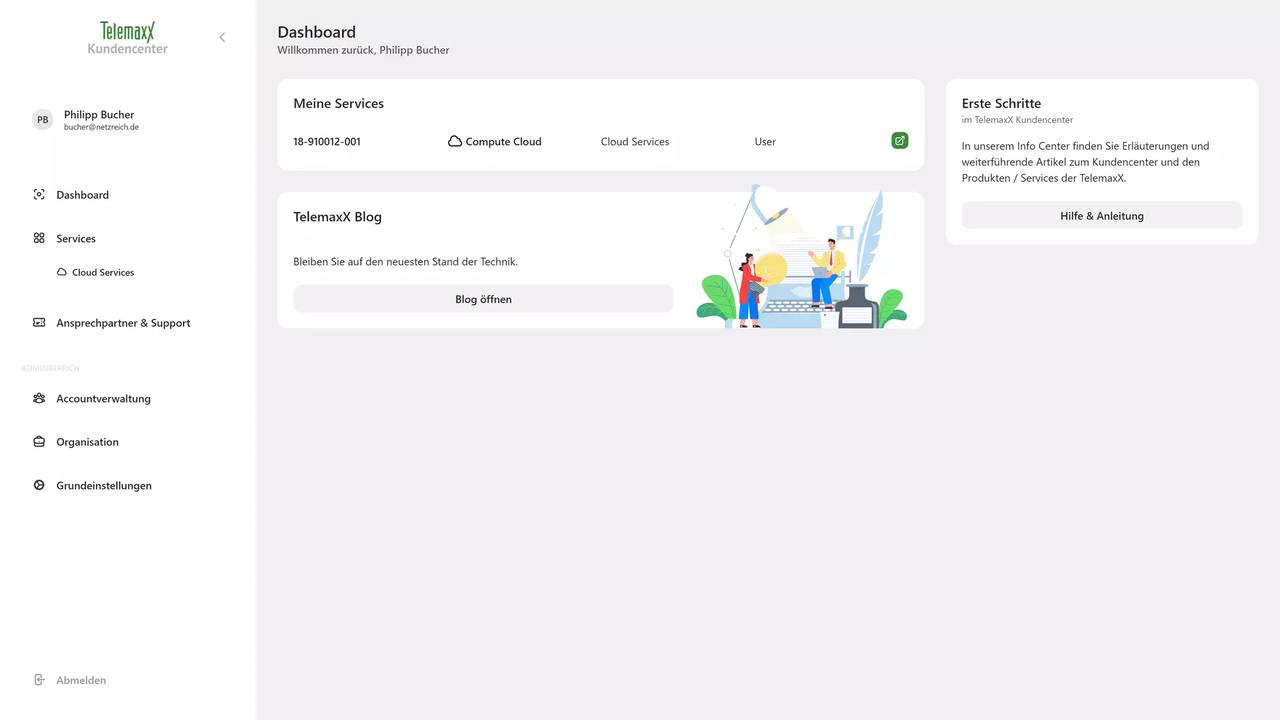Click the email bucher@netzreich.de
The width and height of the screenshot is (1280, 720).
coord(101,128)
